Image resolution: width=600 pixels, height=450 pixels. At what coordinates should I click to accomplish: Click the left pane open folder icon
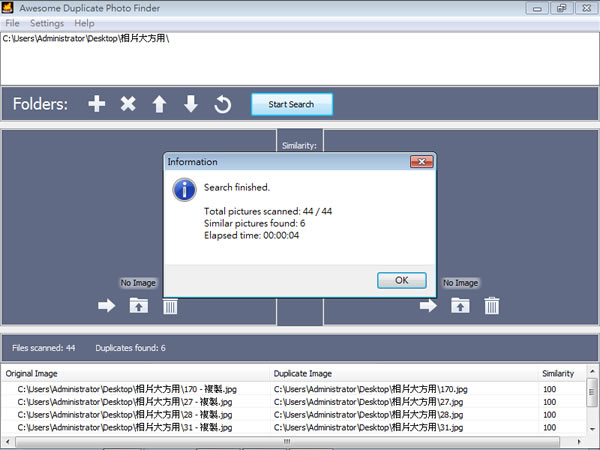point(139,306)
